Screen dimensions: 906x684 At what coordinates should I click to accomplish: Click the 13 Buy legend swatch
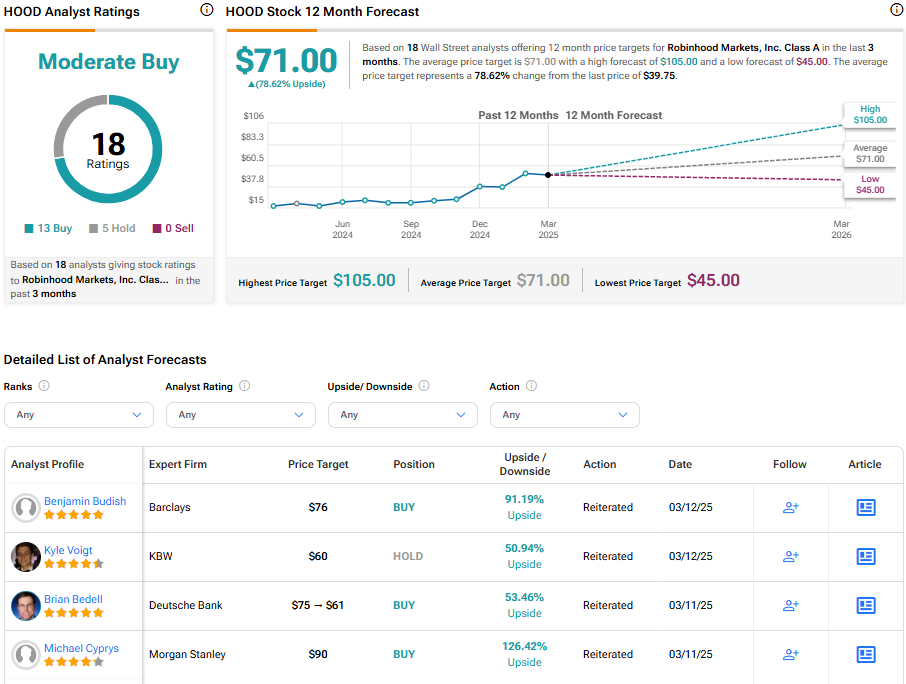tap(30, 229)
